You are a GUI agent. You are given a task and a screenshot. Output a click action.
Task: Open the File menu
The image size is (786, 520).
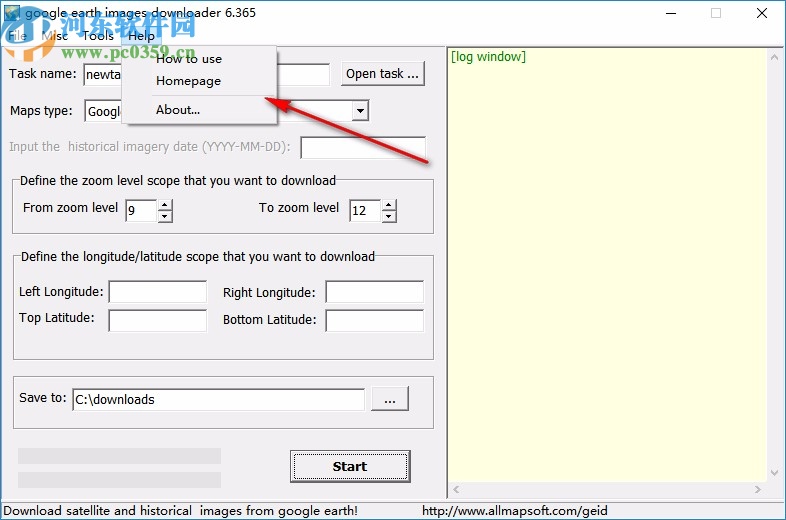(x=17, y=36)
